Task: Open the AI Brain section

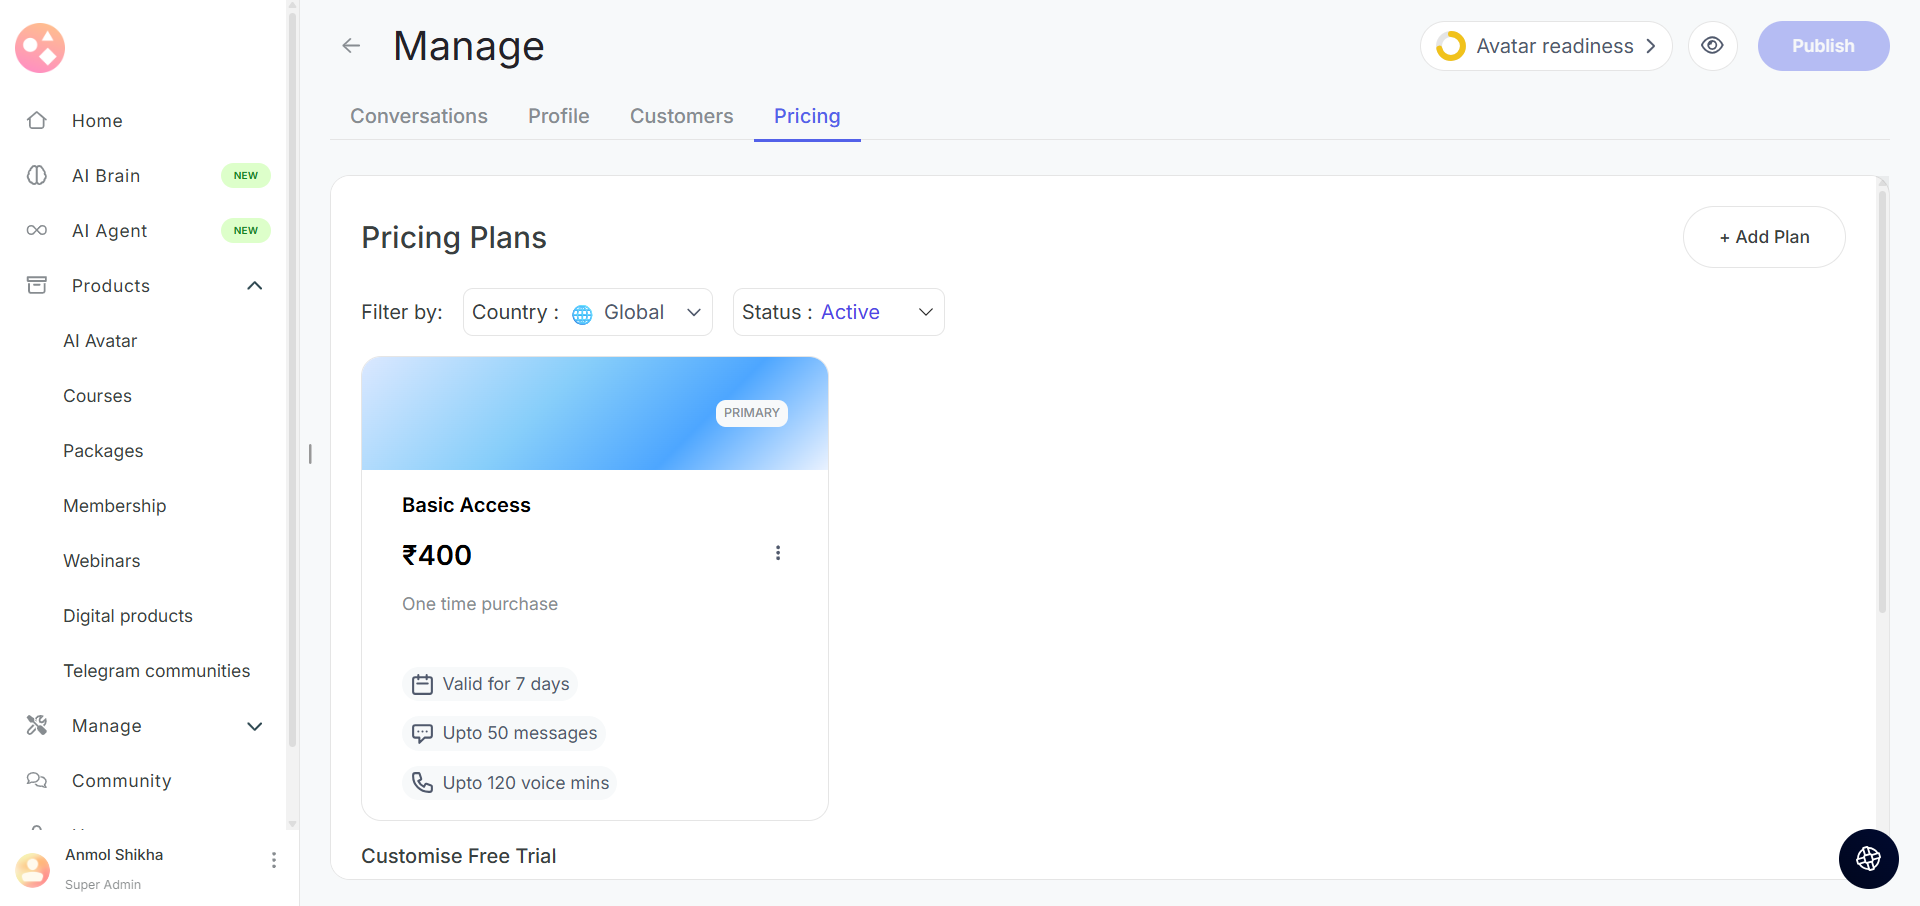Action: (106, 176)
